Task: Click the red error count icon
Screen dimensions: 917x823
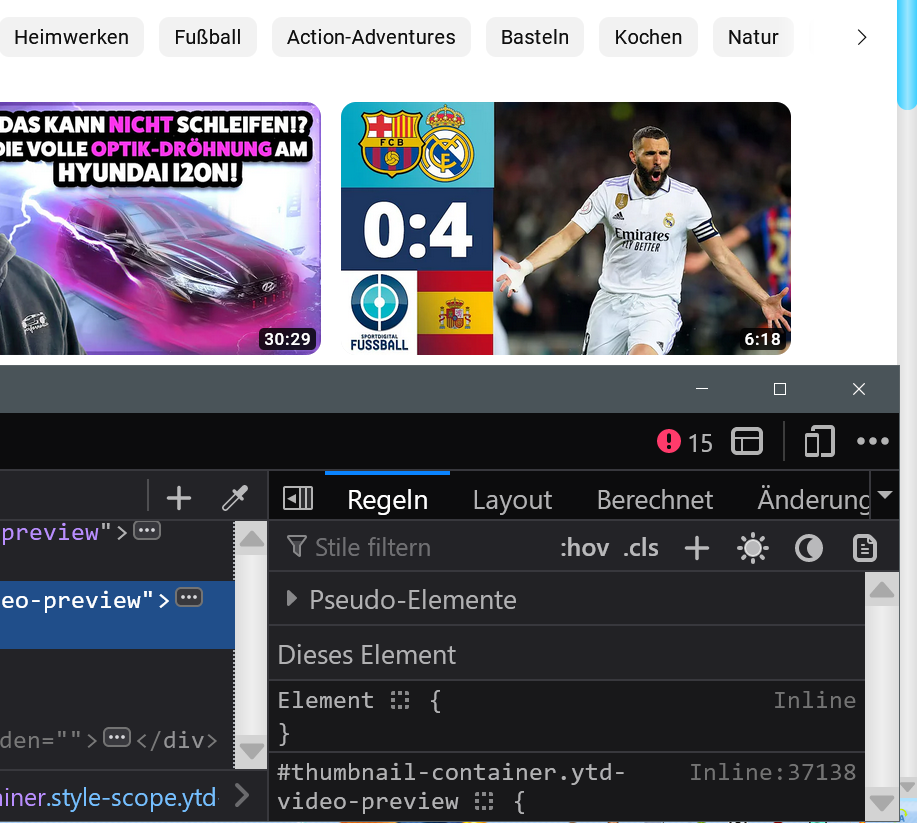Action: [668, 441]
